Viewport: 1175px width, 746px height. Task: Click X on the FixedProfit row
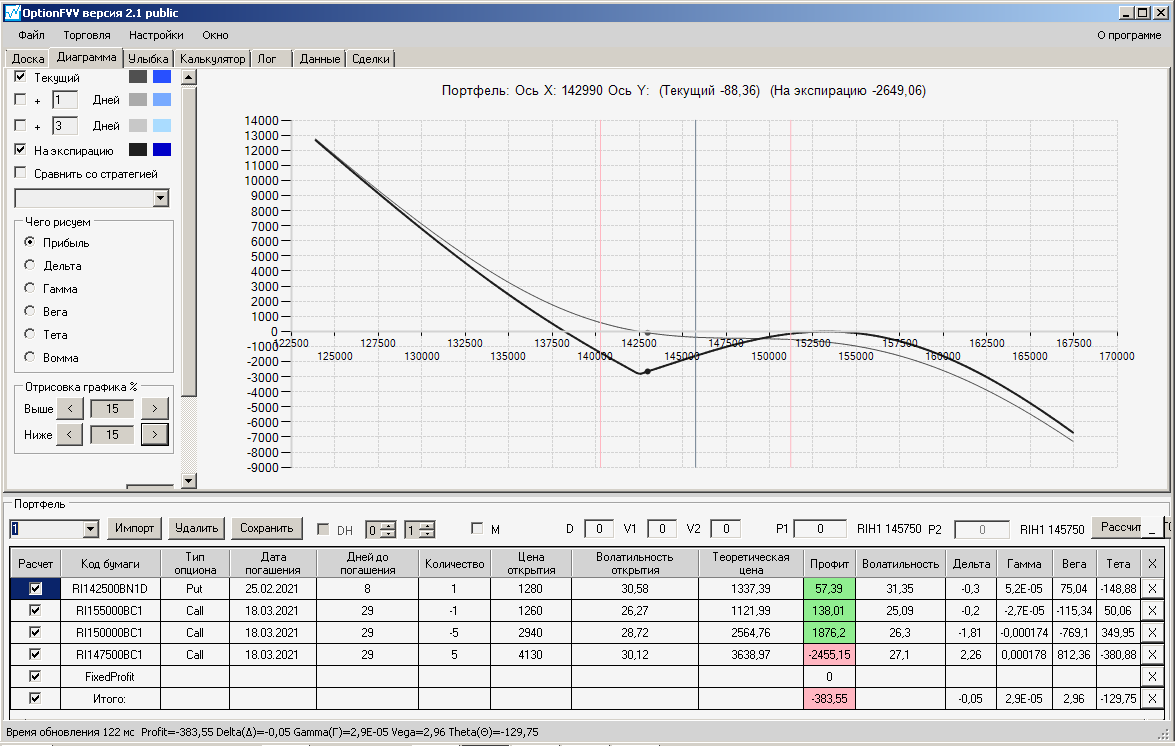(x=1152, y=676)
